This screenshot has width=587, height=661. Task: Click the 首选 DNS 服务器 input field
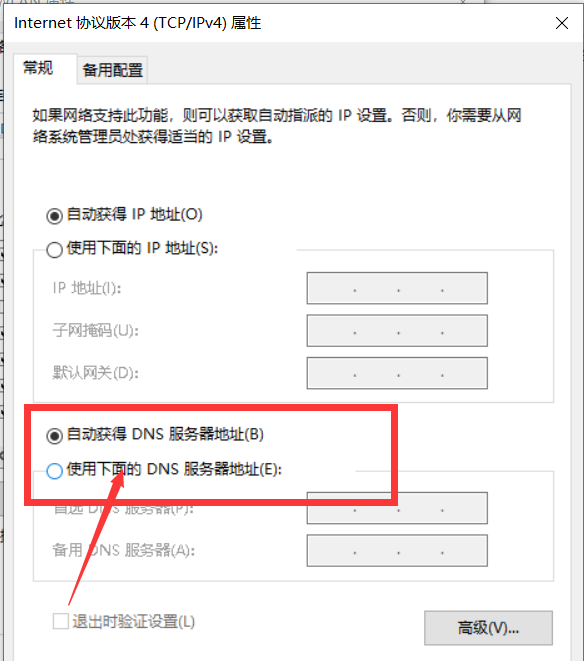(x=397, y=508)
